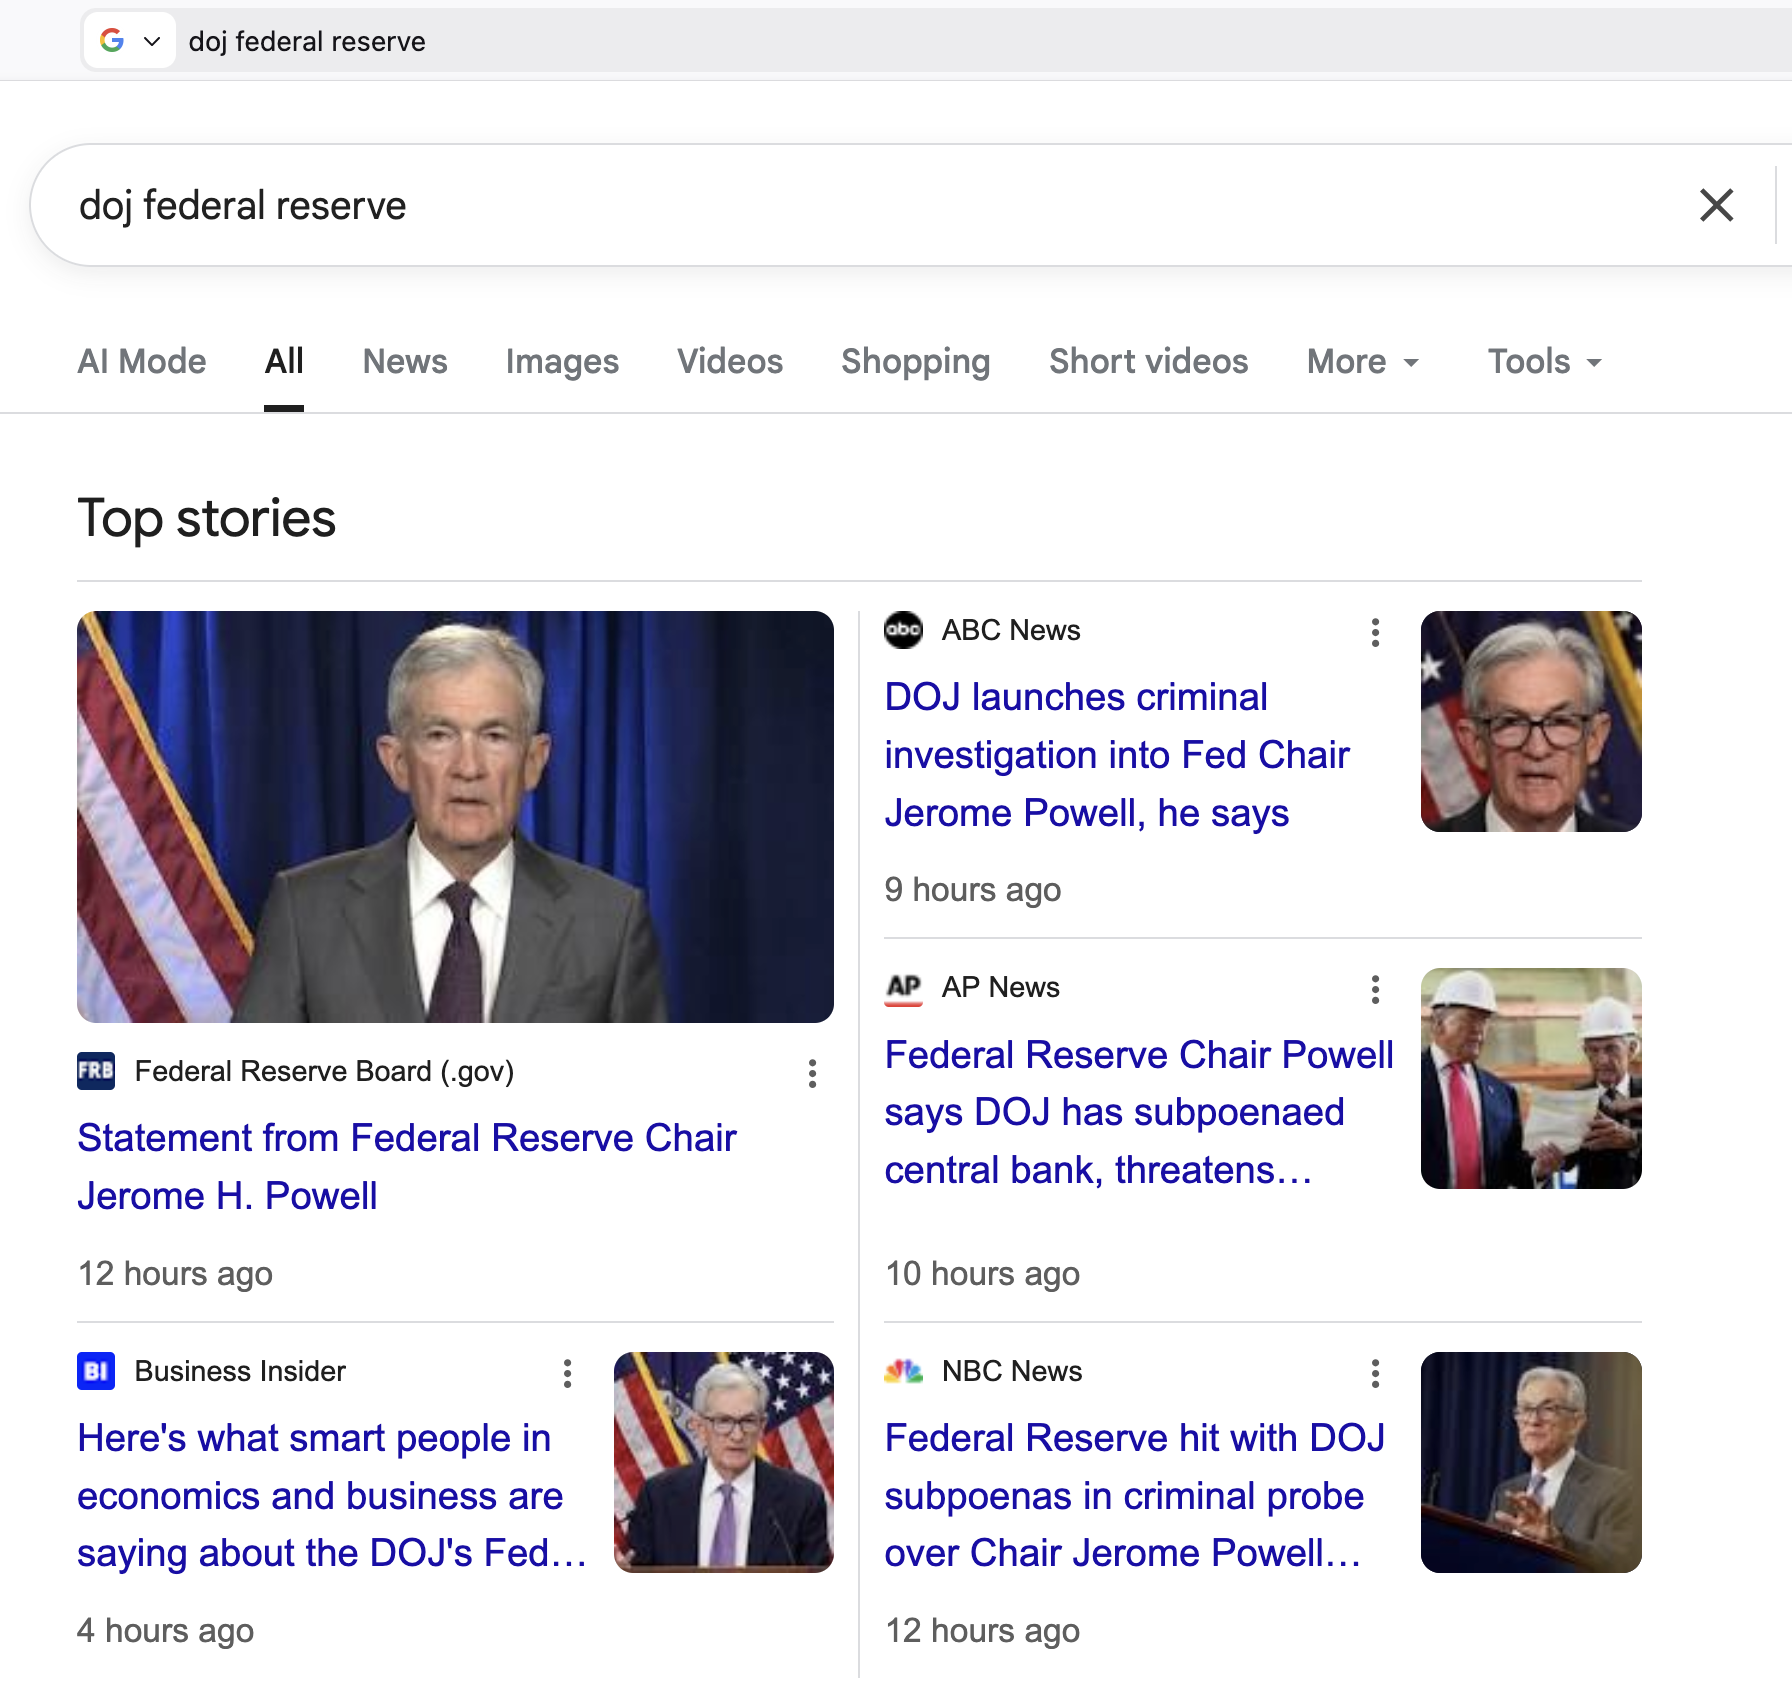Viewport: 1792px width, 1688px height.
Task: Click the '9 hours ago' timestamp
Action: (x=973, y=889)
